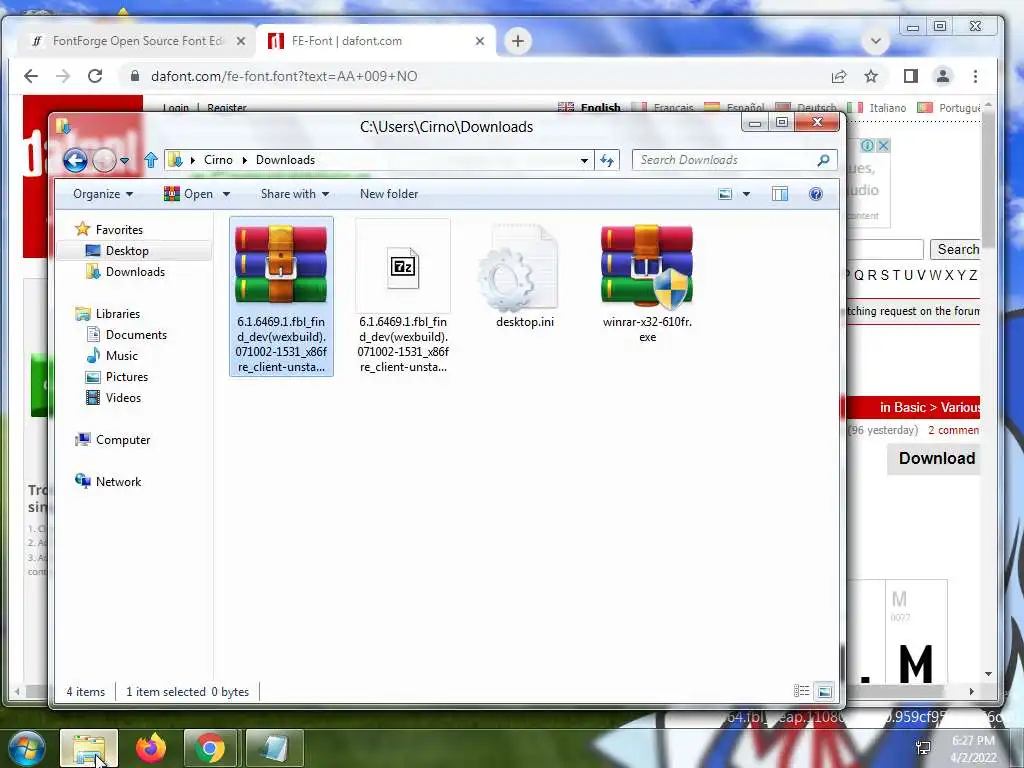Click the arrow between Cirno and Downloads
Image resolution: width=1024 pixels, height=768 pixels.
coord(245,160)
